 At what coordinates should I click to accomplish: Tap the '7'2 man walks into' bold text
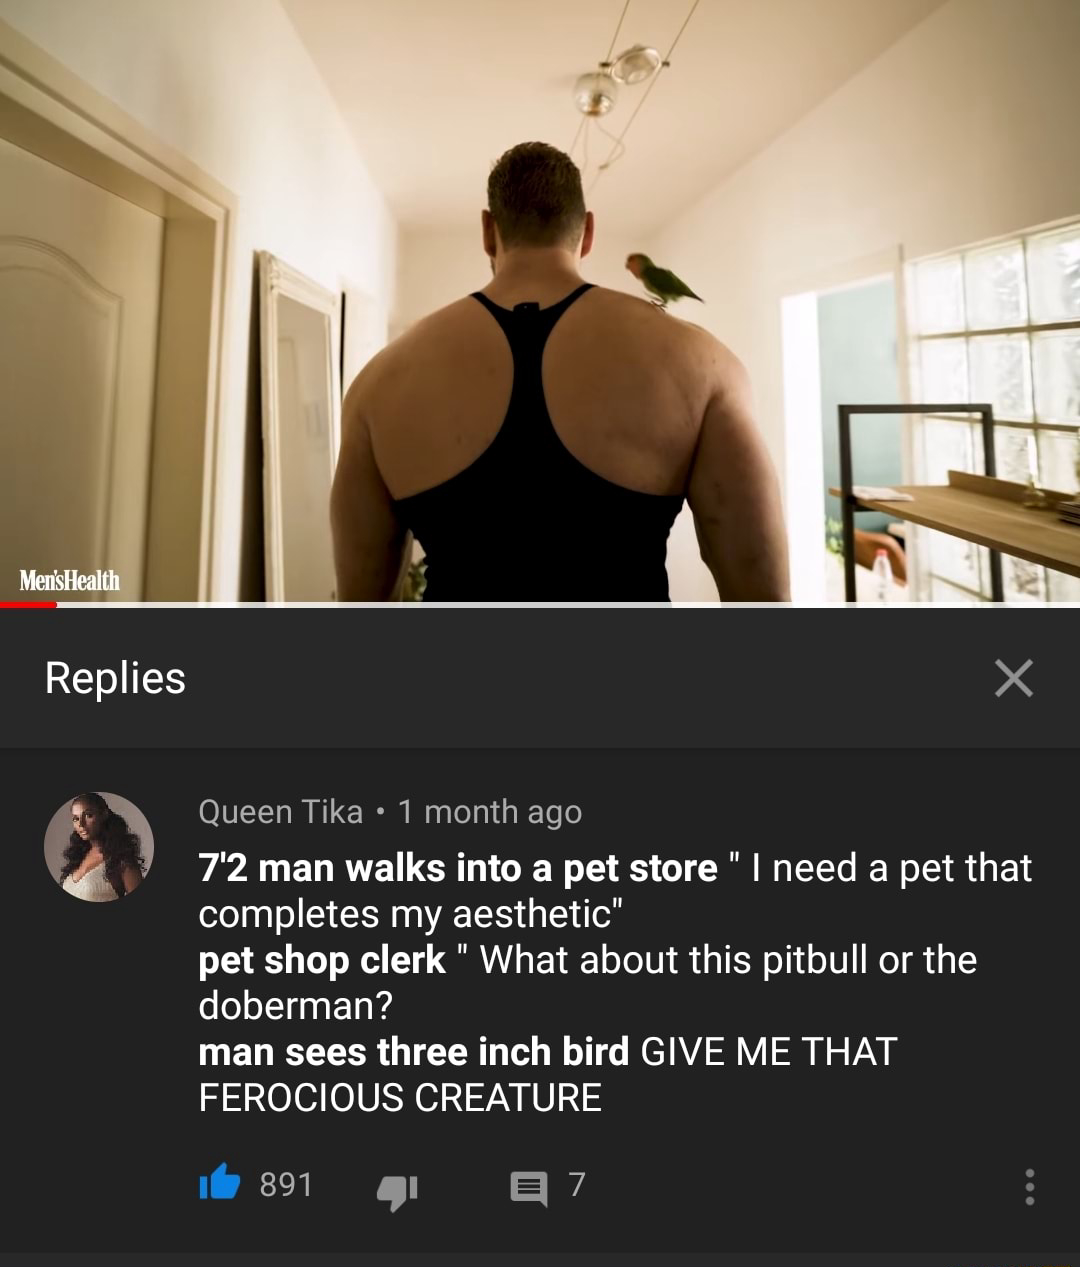coord(376,868)
